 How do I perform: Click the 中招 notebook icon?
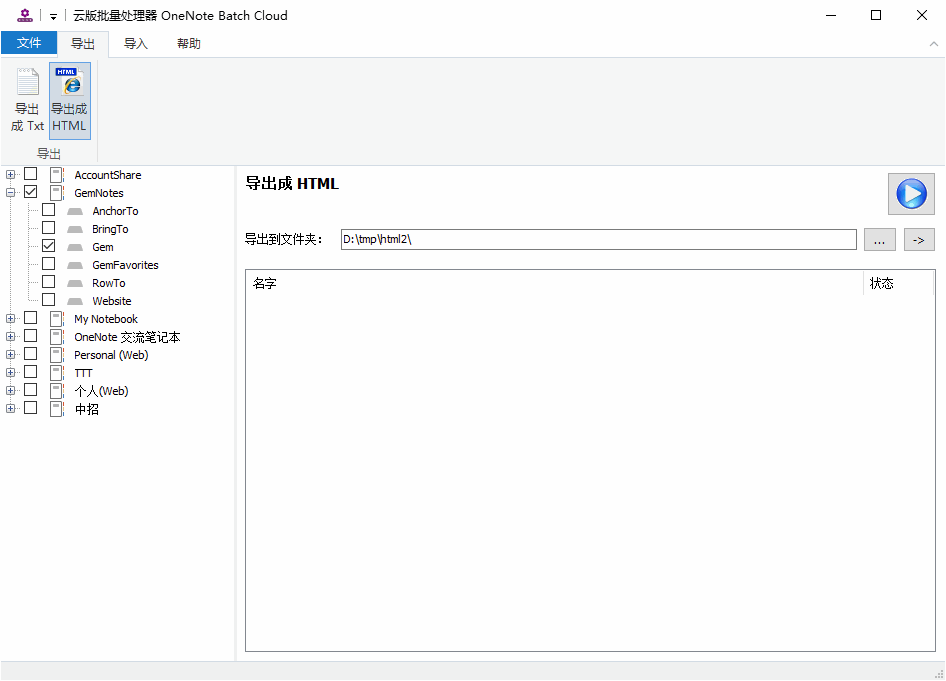[57, 409]
